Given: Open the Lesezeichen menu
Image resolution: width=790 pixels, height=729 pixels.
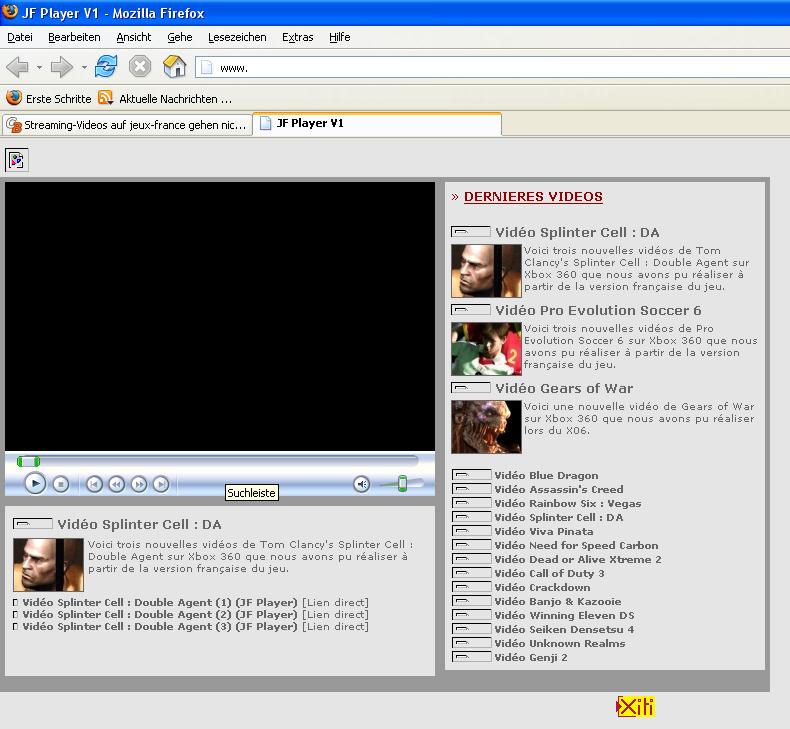Looking at the screenshot, I should pyautogui.click(x=237, y=37).
